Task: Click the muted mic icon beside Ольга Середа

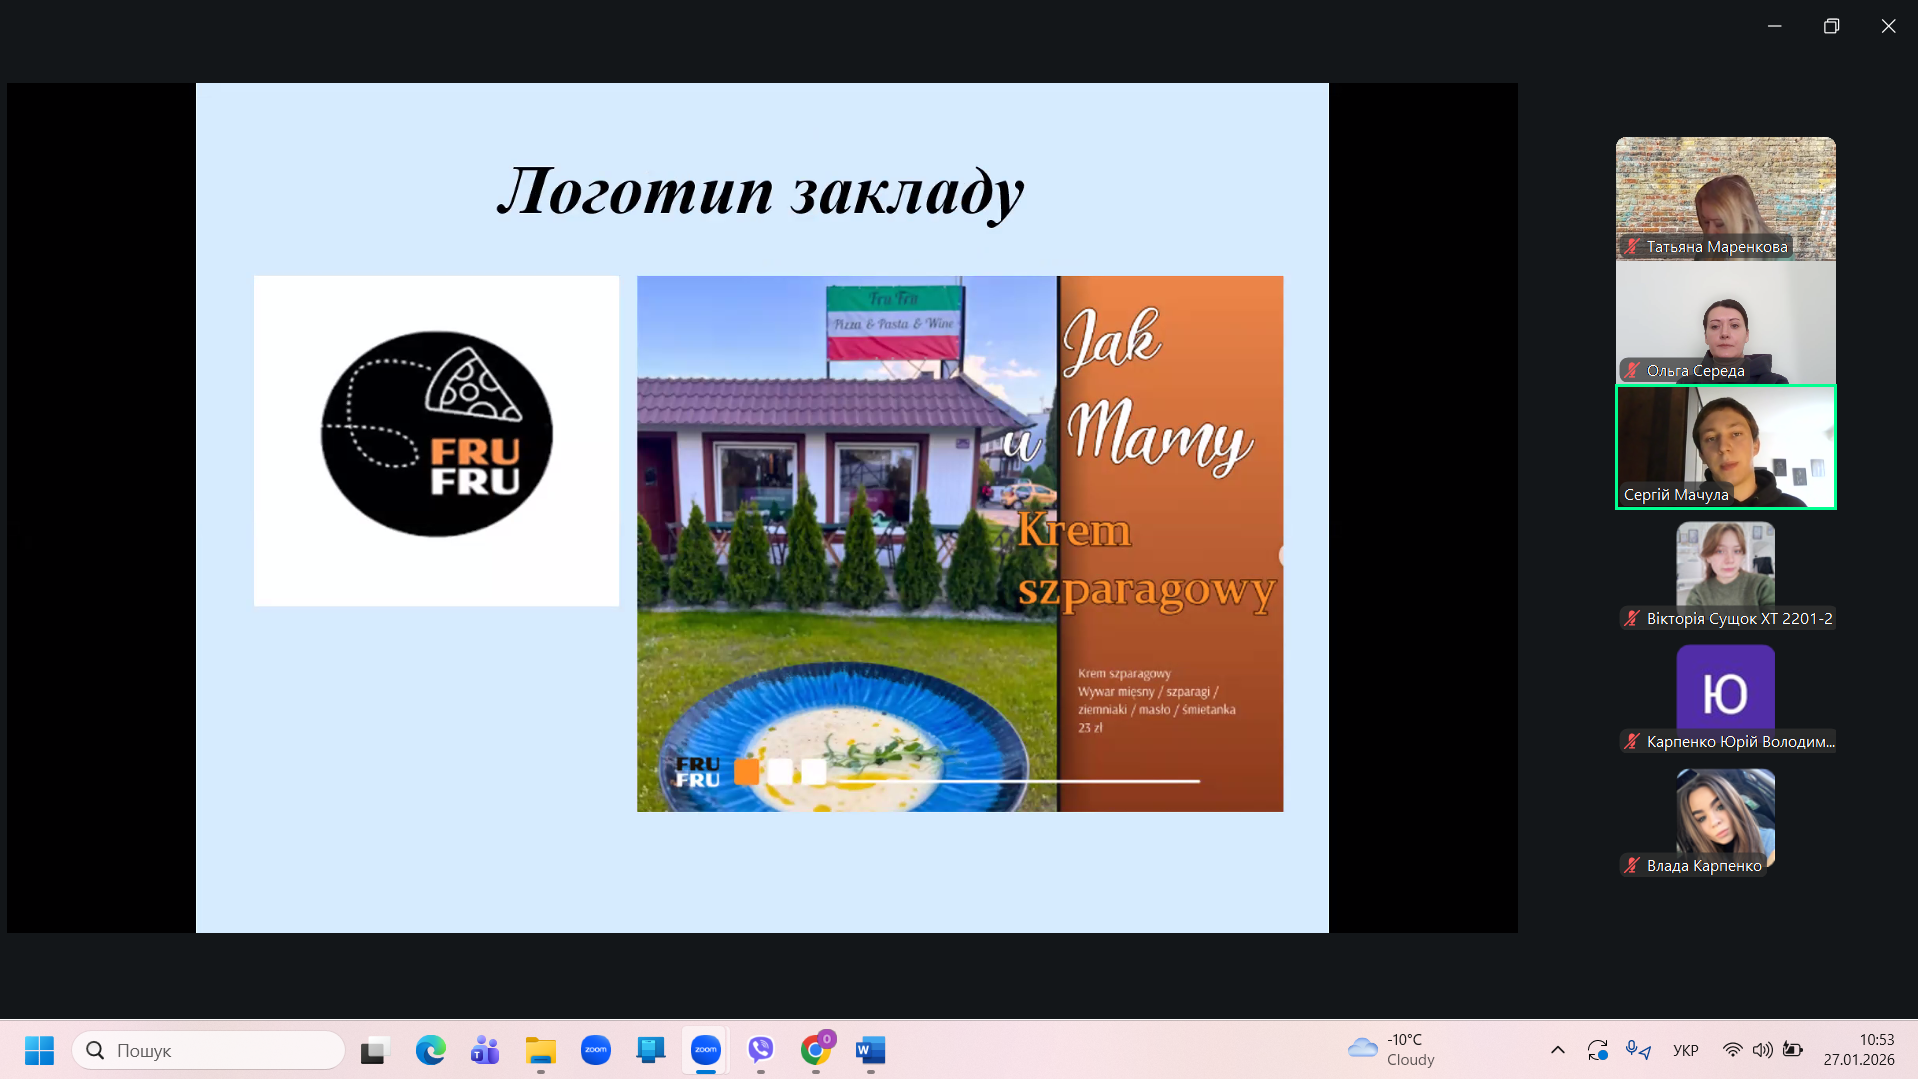Action: point(1632,371)
